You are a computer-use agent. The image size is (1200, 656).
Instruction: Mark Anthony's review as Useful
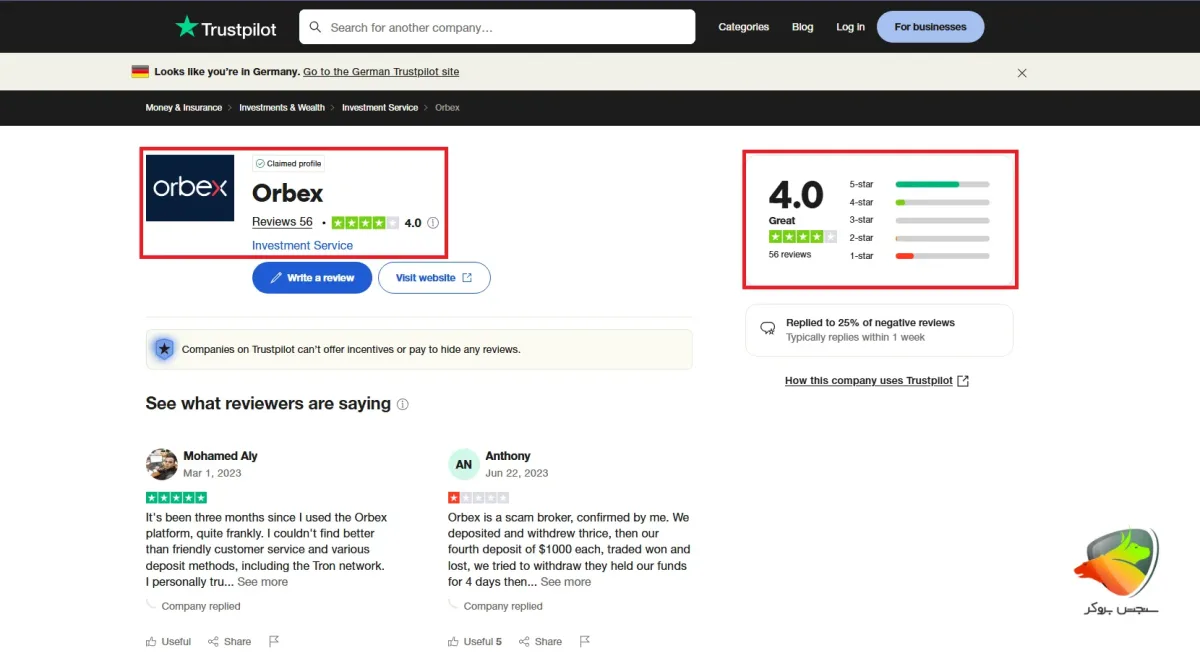(x=475, y=642)
